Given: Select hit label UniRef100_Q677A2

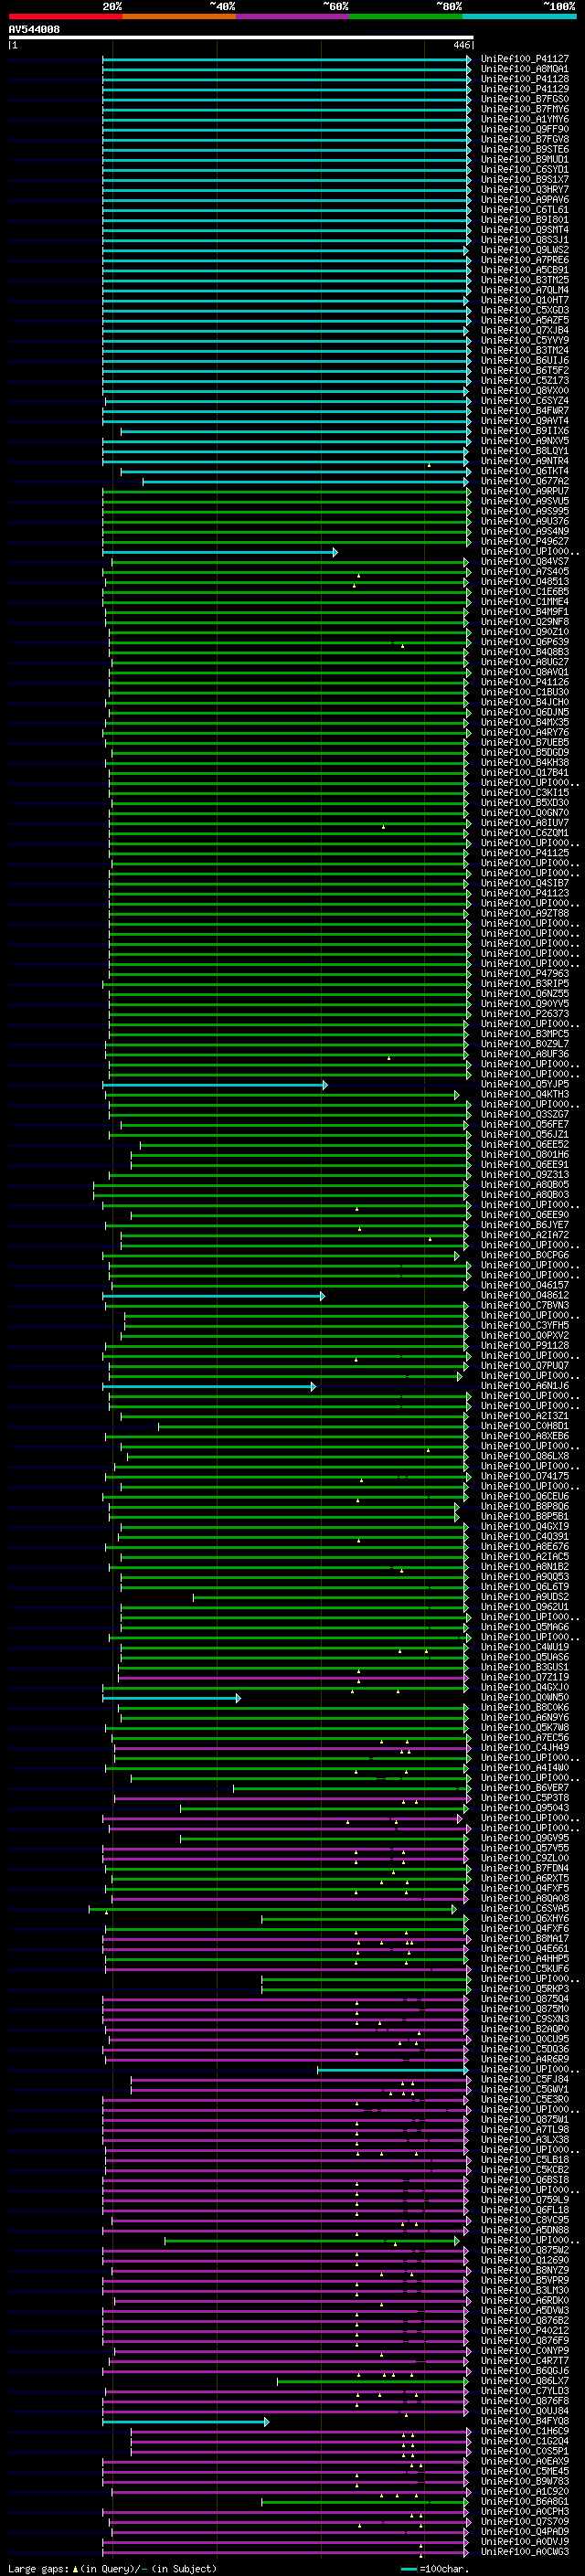Looking at the screenshot, I should (525, 481).
